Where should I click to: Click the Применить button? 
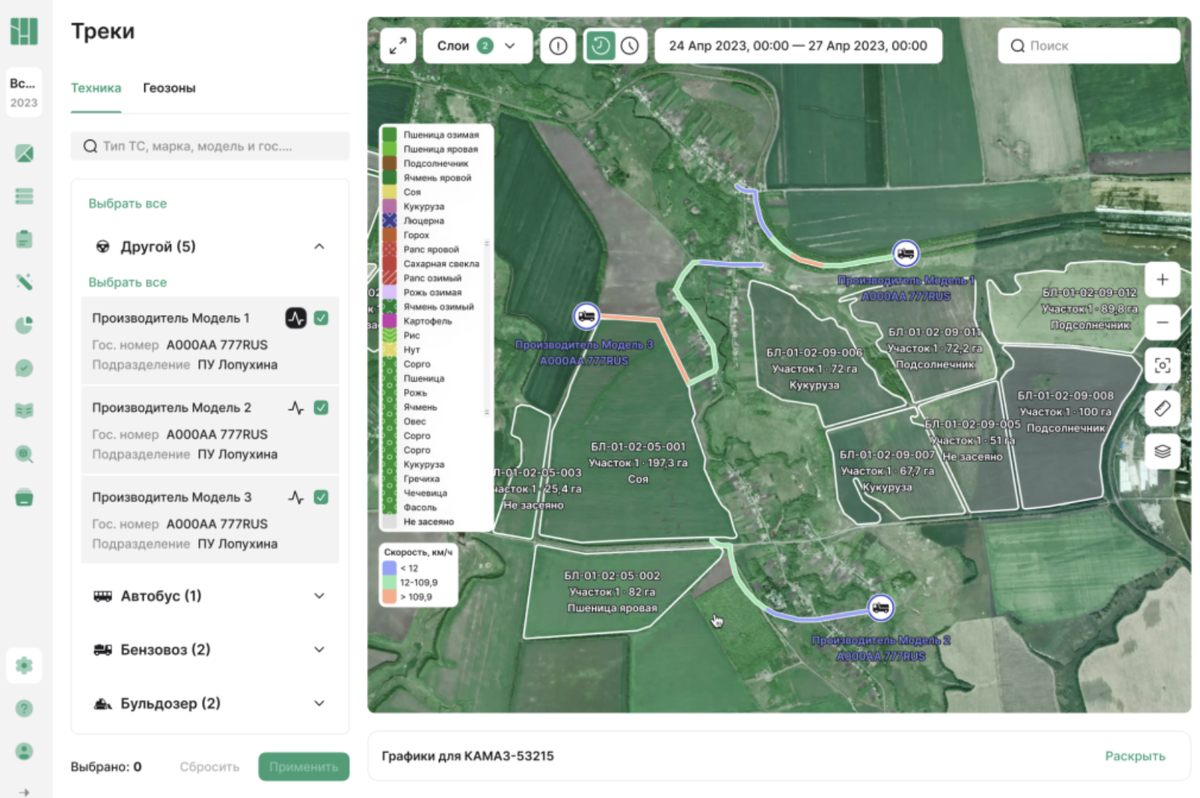[x=304, y=767]
